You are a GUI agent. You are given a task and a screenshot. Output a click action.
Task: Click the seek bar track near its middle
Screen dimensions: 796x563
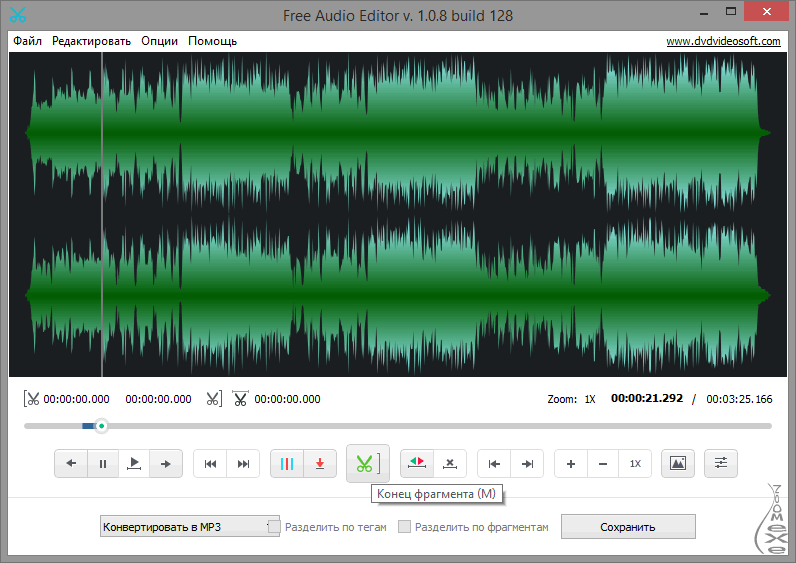point(398,426)
